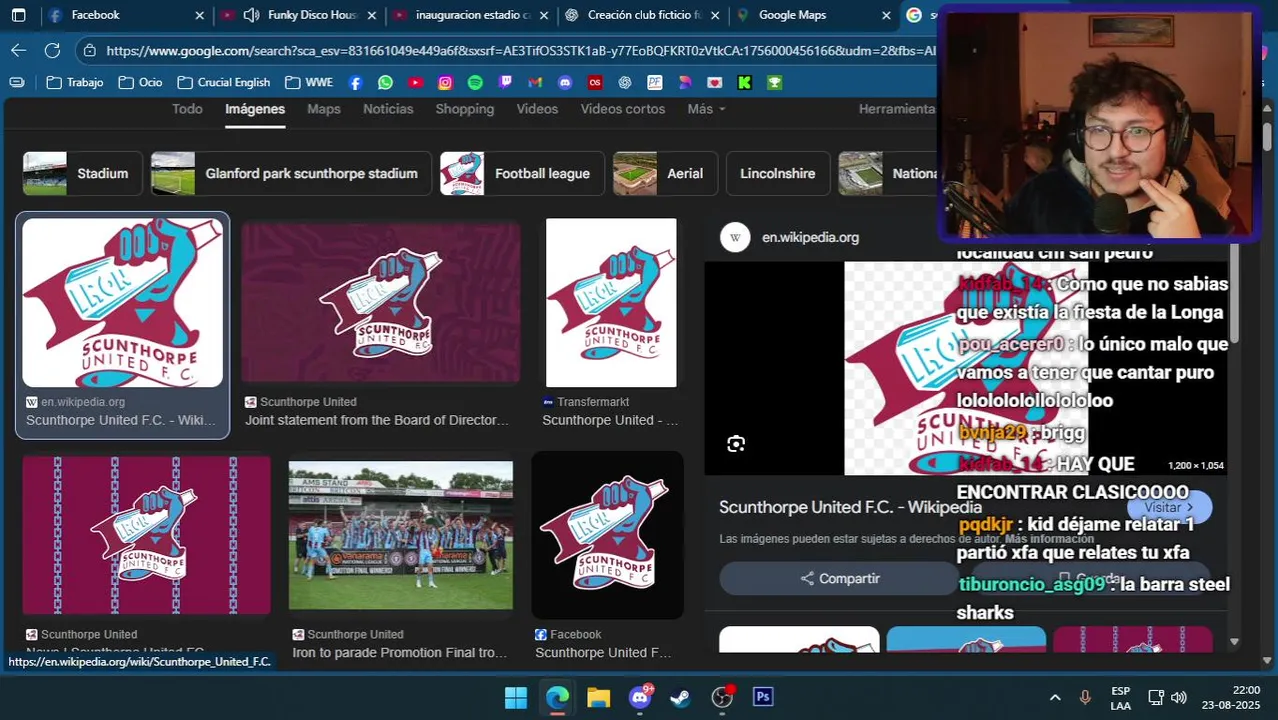Open the volume tray icon

[1179, 697]
